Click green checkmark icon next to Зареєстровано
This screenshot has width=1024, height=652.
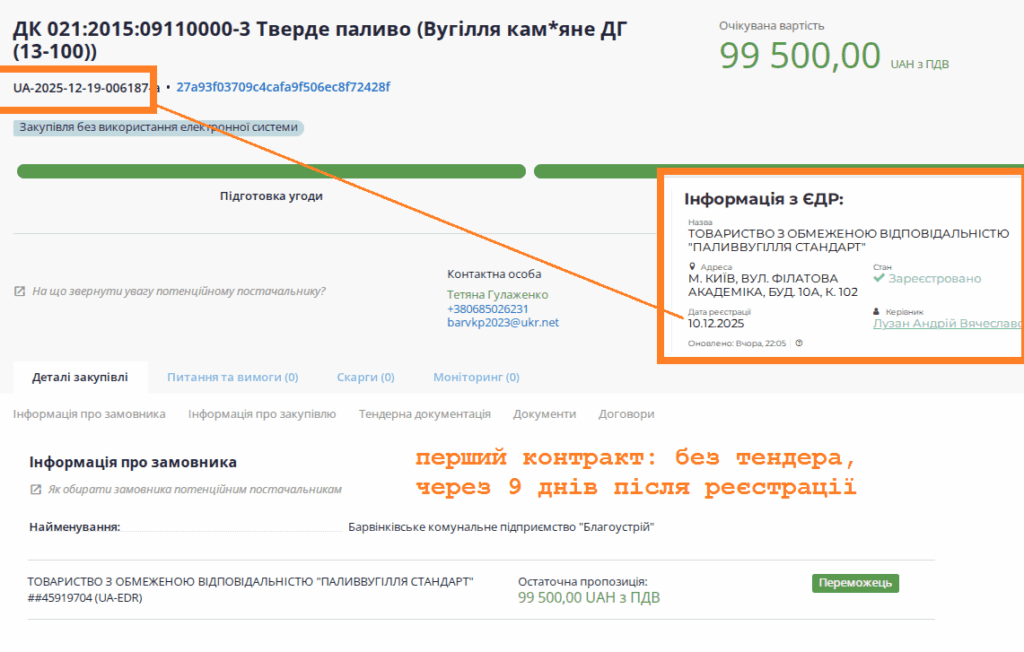click(x=880, y=278)
